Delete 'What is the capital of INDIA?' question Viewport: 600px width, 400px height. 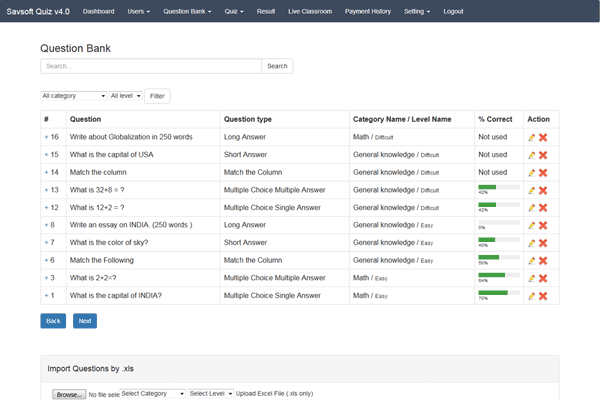tap(543, 296)
